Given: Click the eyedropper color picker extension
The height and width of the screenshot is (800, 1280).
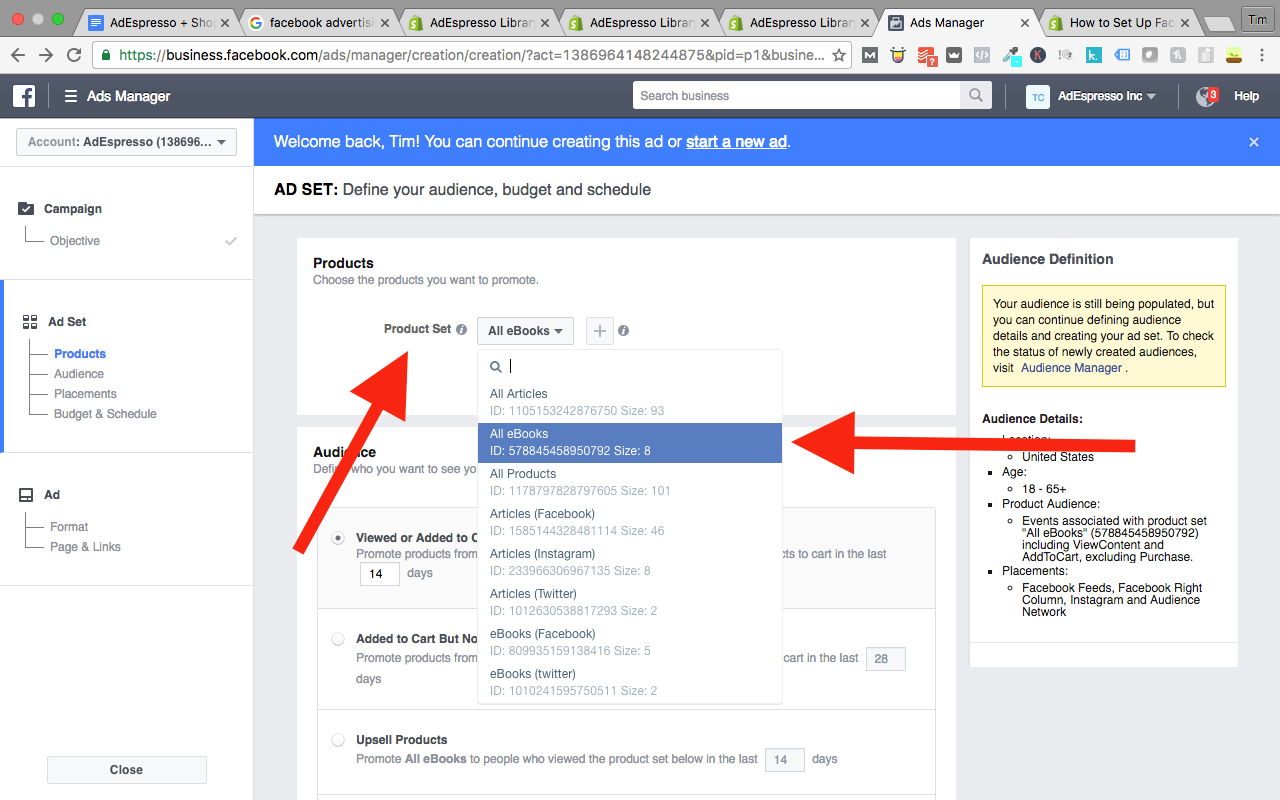Looking at the screenshot, I should pos(1011,56).
